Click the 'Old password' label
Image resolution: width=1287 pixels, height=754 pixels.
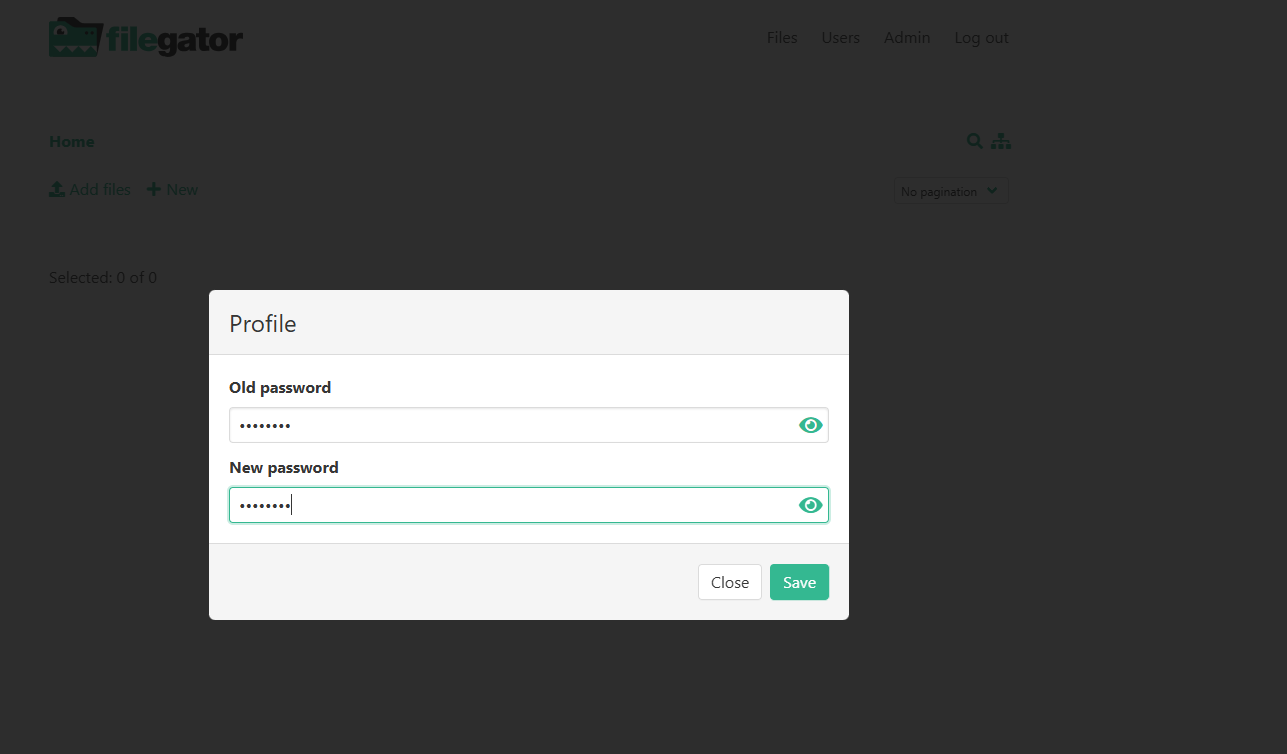[x=280, y=387]
